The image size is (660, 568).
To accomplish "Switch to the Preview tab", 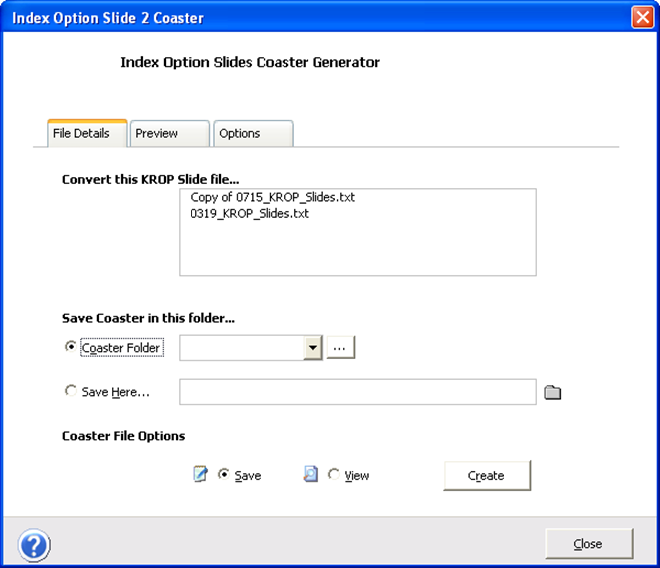I will tap(170, 133).
